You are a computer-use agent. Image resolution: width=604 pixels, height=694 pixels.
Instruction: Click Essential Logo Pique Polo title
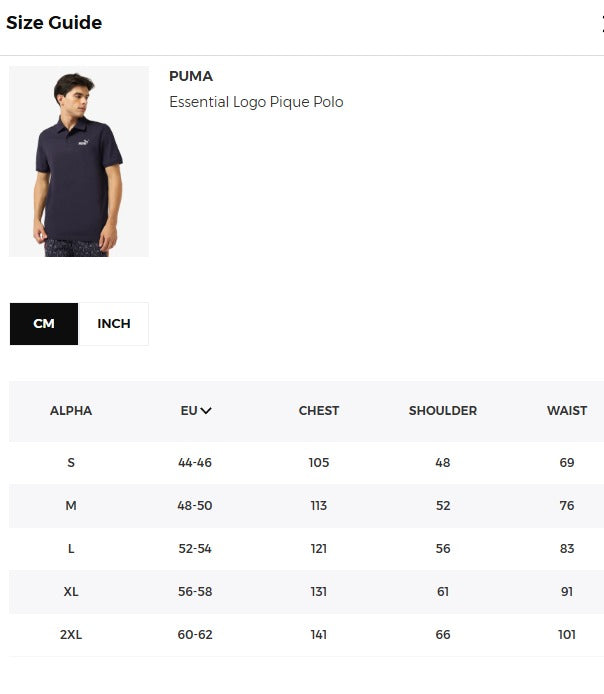click(256, 102)
